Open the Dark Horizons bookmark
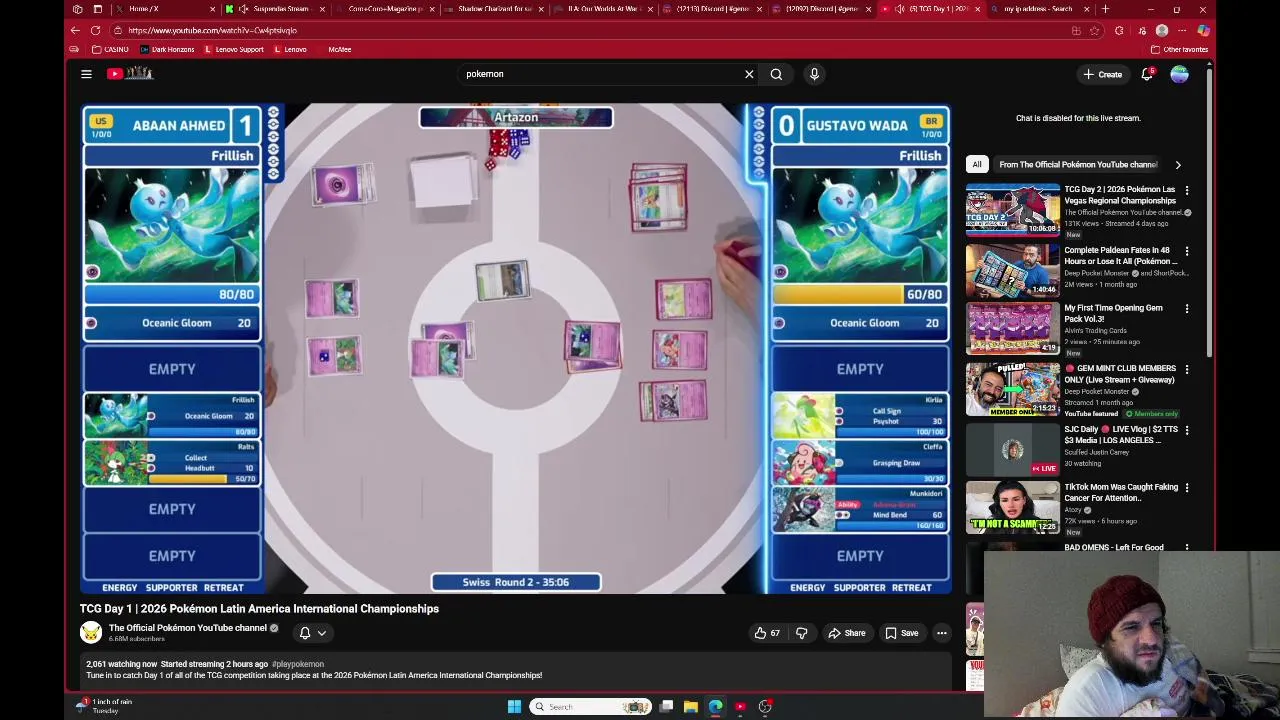Image resolution: width=1280 pixels, height=720 pixels. (167, 49)
